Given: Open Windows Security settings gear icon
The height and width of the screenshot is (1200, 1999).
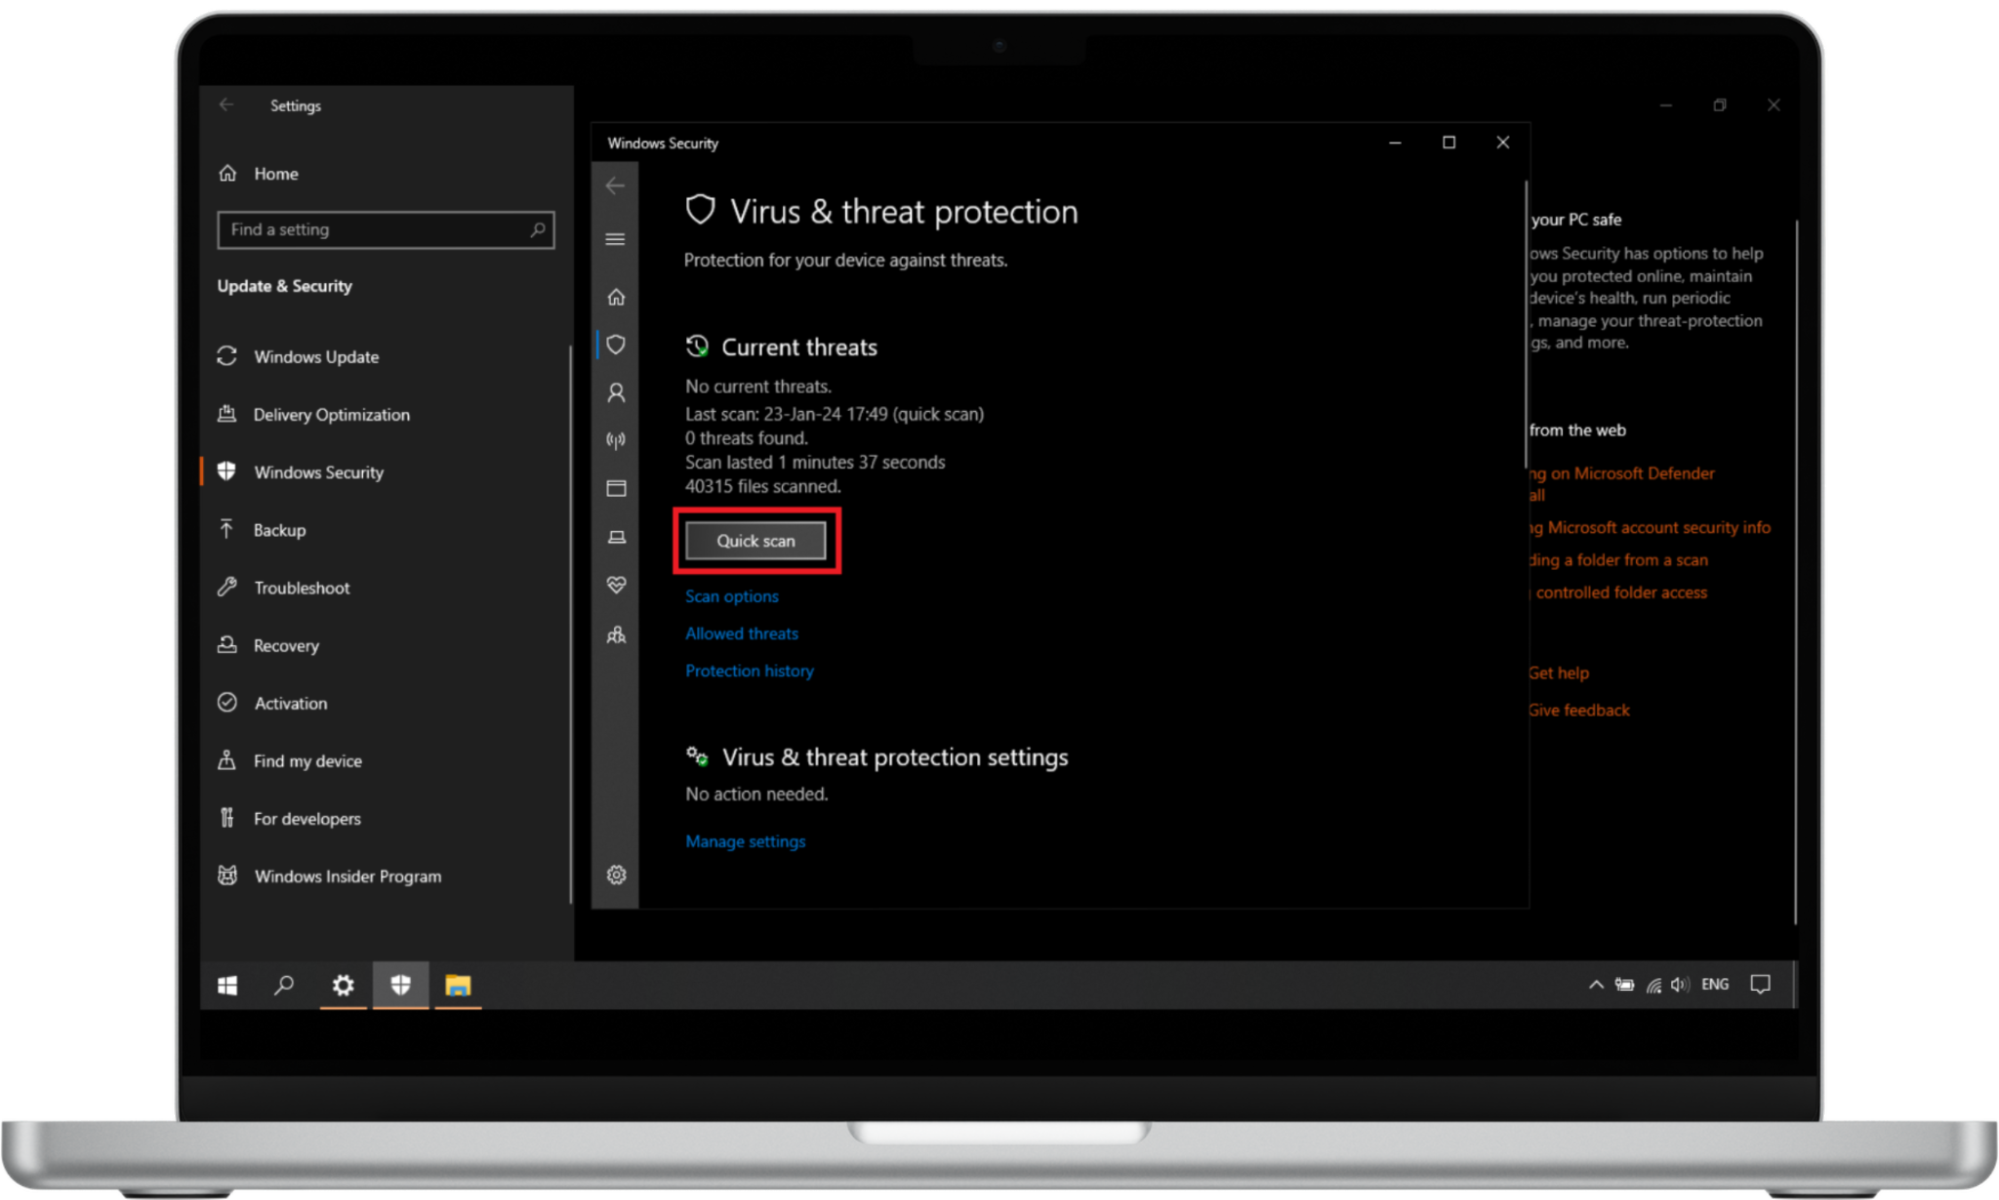Looking at the screenshot, I should pos(616,875).
